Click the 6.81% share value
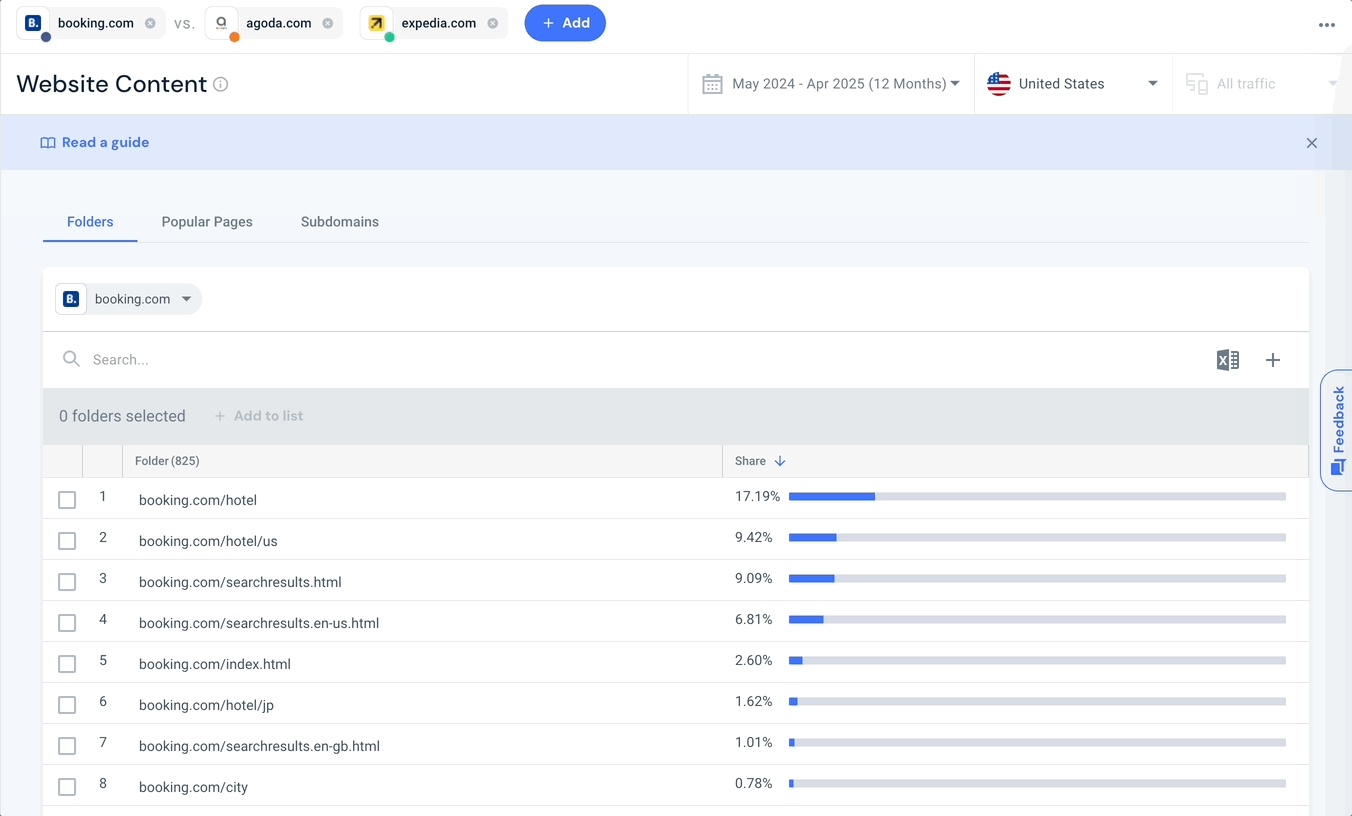 754,619
